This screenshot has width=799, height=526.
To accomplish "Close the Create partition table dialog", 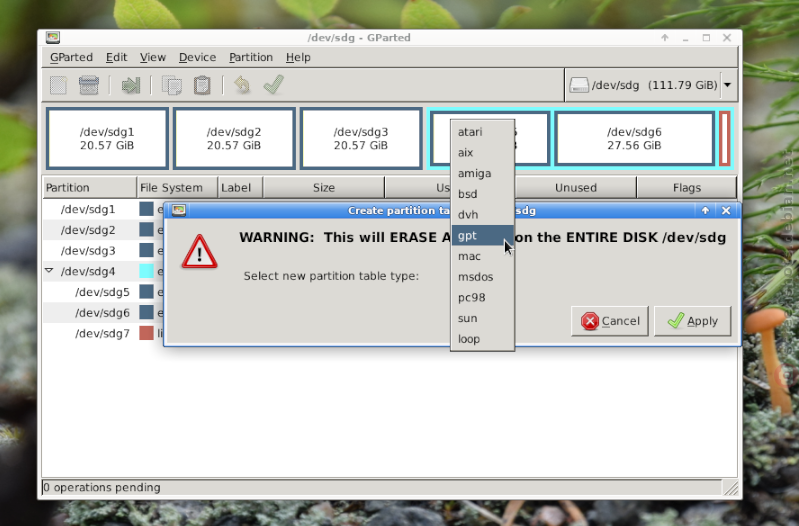I will (x=726, y=210).
